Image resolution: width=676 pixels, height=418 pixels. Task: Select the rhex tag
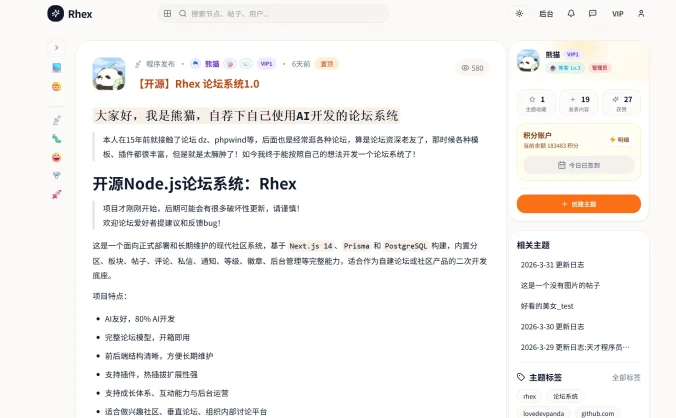pyautogui.click(x=529, y=396)
